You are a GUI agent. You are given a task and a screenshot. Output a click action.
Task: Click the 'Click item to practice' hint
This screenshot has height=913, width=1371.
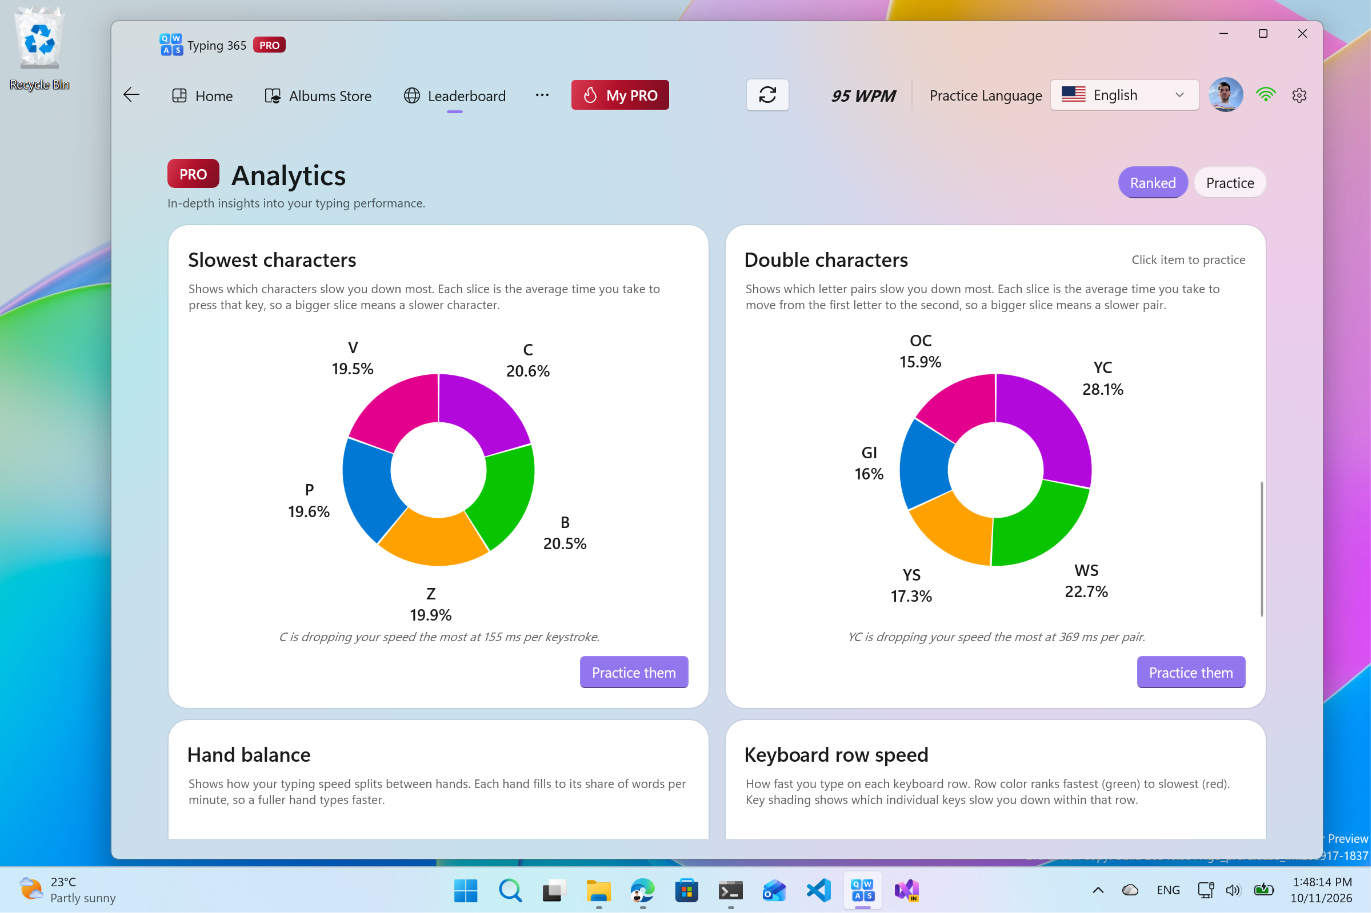click(1188, 260)
